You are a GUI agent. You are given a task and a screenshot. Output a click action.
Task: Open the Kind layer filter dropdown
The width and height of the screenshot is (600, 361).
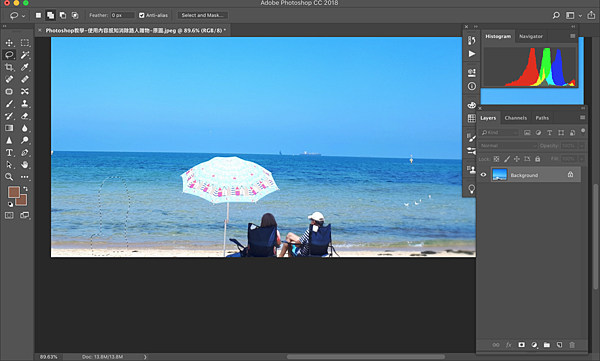pyautogui.click(x=500, y=132)
